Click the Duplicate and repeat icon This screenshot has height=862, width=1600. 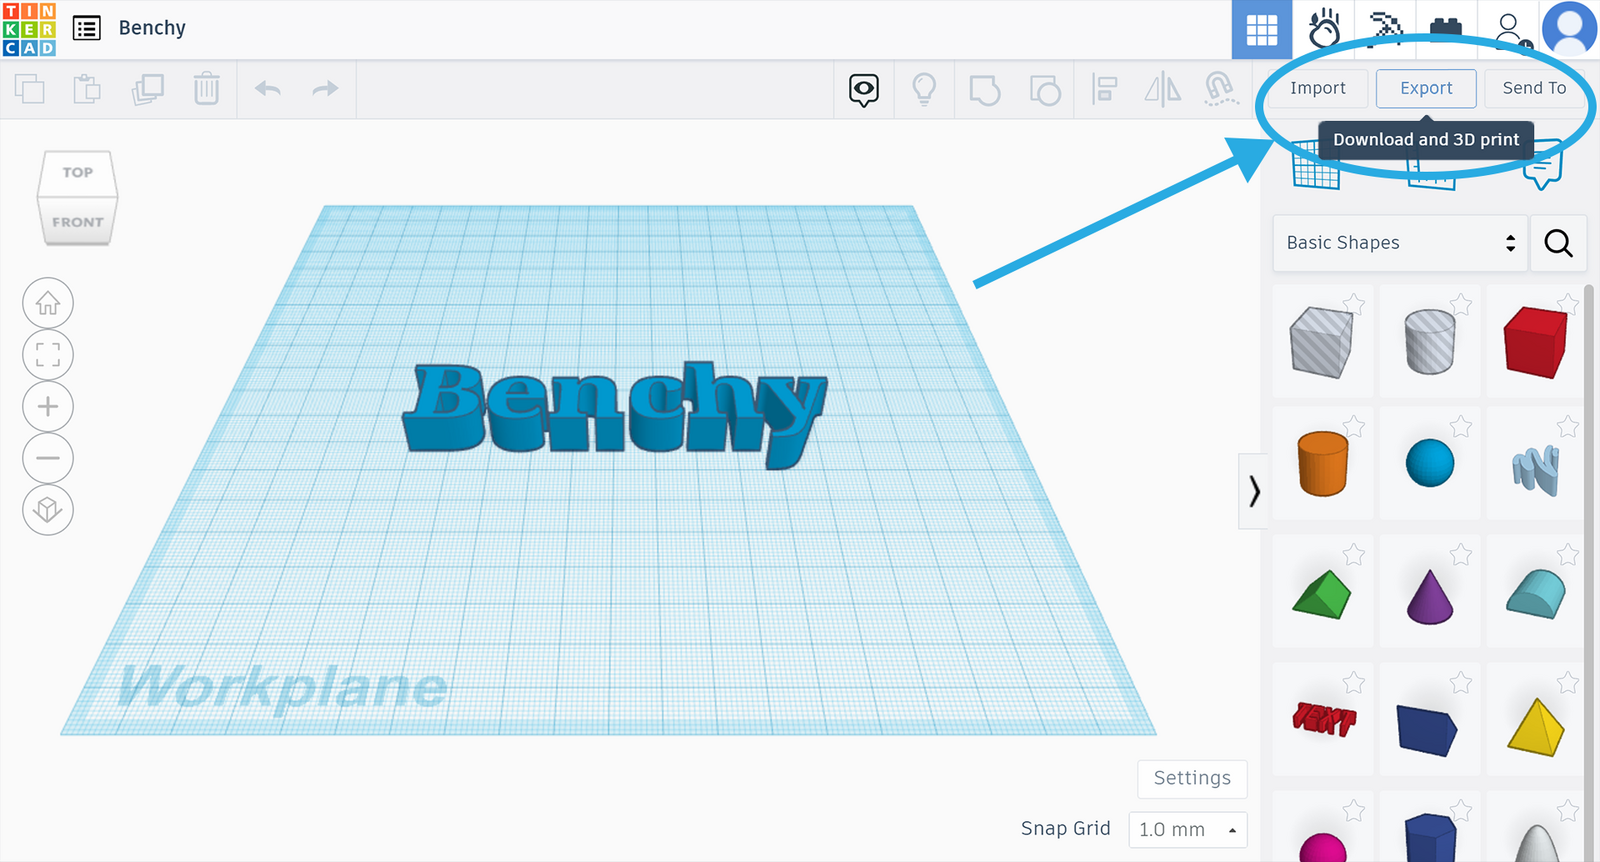coord(148,89)
